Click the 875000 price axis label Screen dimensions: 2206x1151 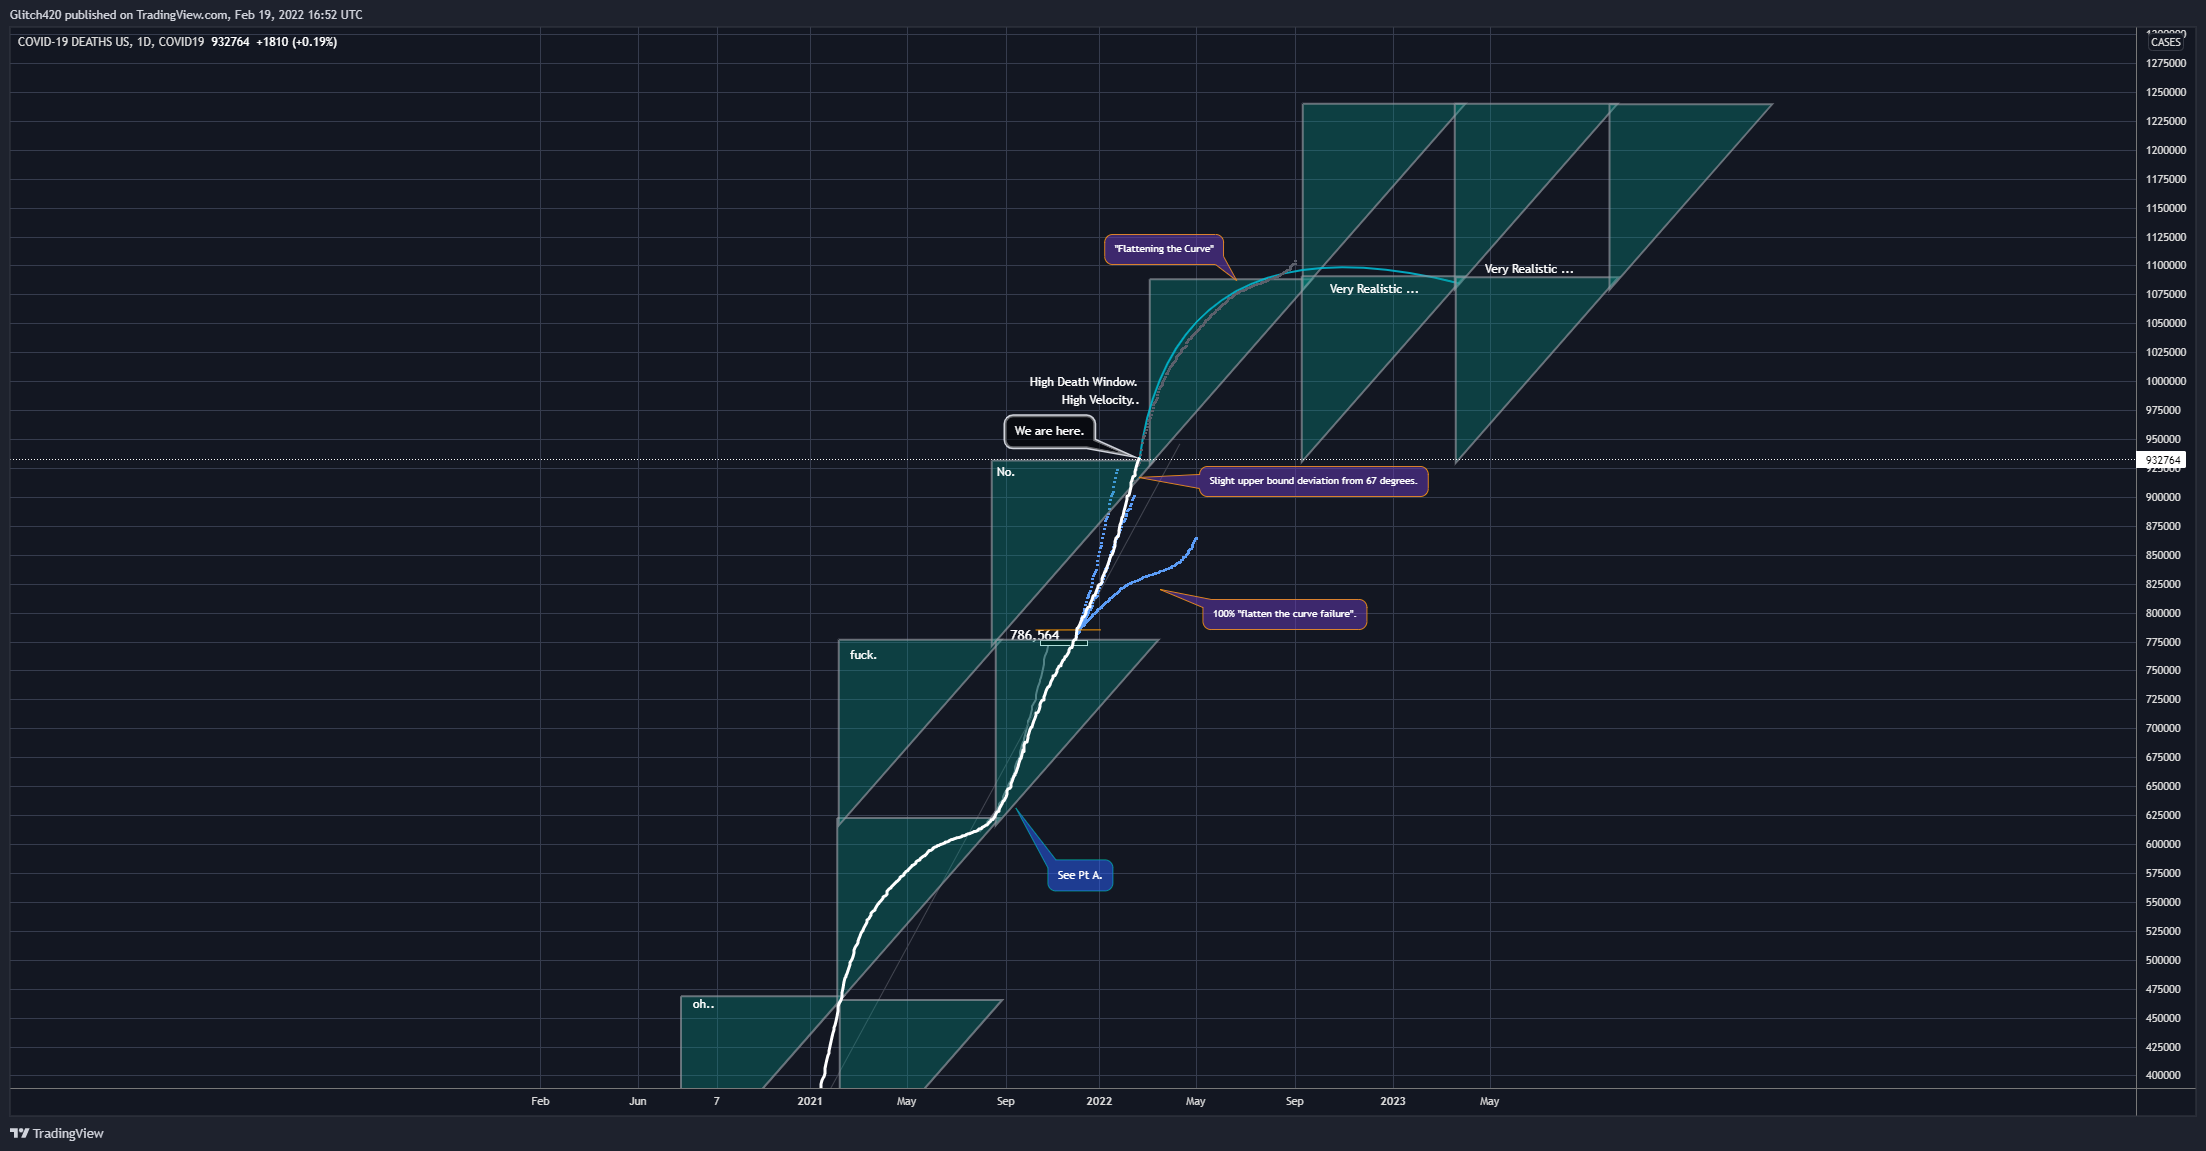2165,526
